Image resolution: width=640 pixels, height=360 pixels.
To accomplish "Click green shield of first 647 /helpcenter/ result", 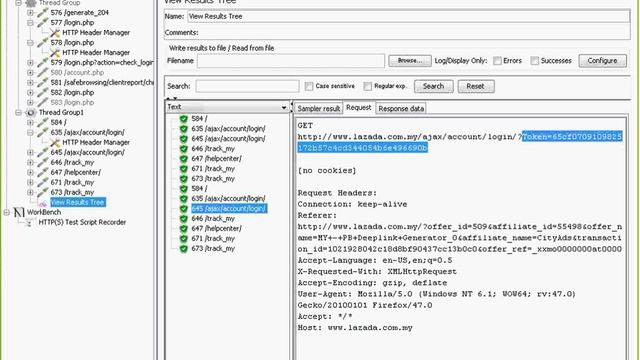I will click(184, 159).
